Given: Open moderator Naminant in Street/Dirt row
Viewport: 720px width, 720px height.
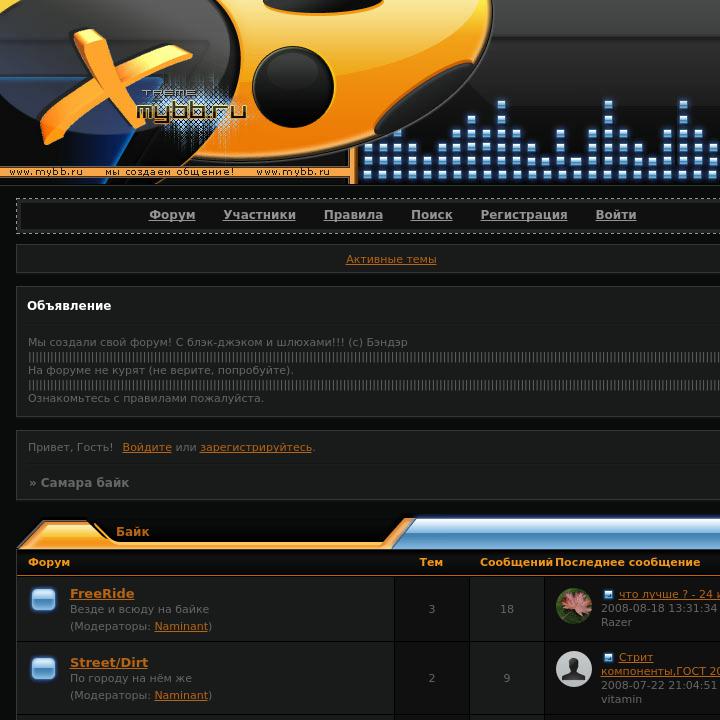Looking at the screenshot, I should 181,695.
